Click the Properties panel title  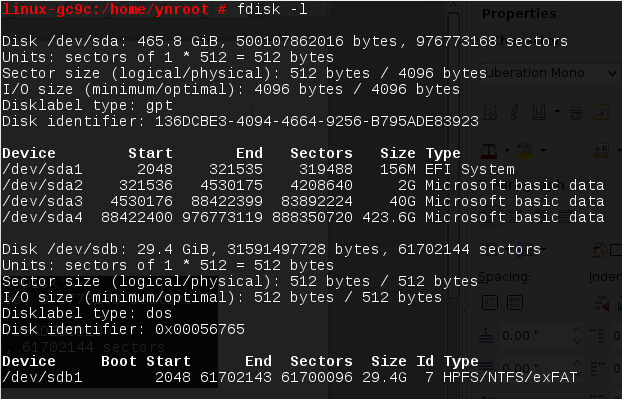coord(519,13)
